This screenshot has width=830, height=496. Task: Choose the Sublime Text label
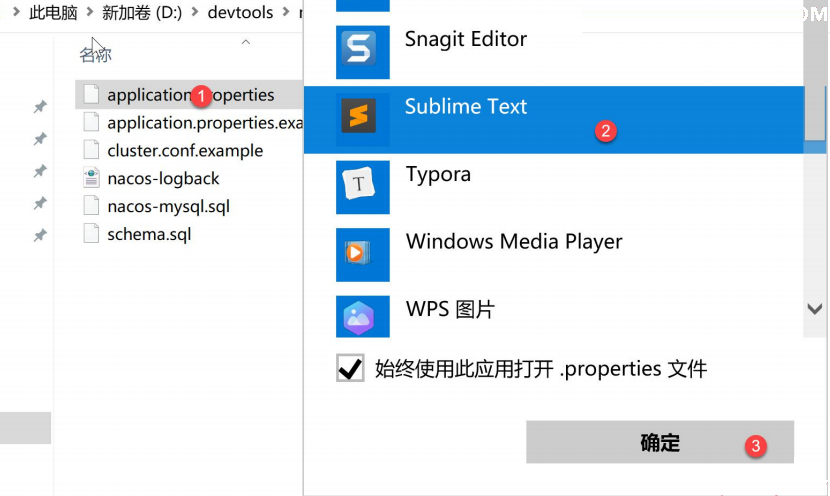466,106
